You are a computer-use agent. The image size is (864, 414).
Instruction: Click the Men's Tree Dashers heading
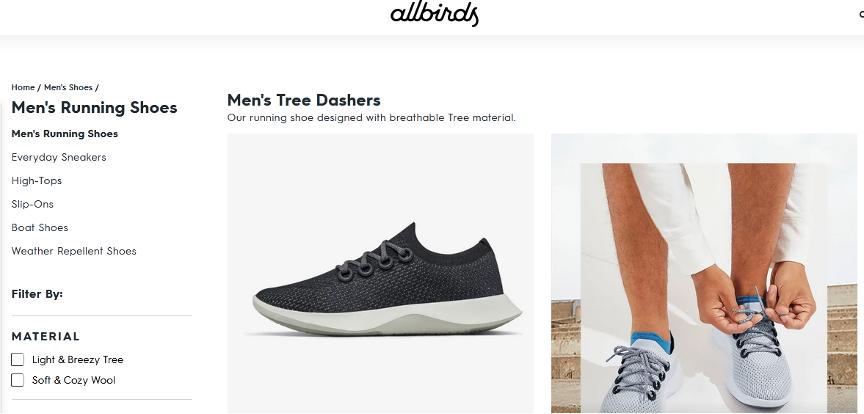304,100
